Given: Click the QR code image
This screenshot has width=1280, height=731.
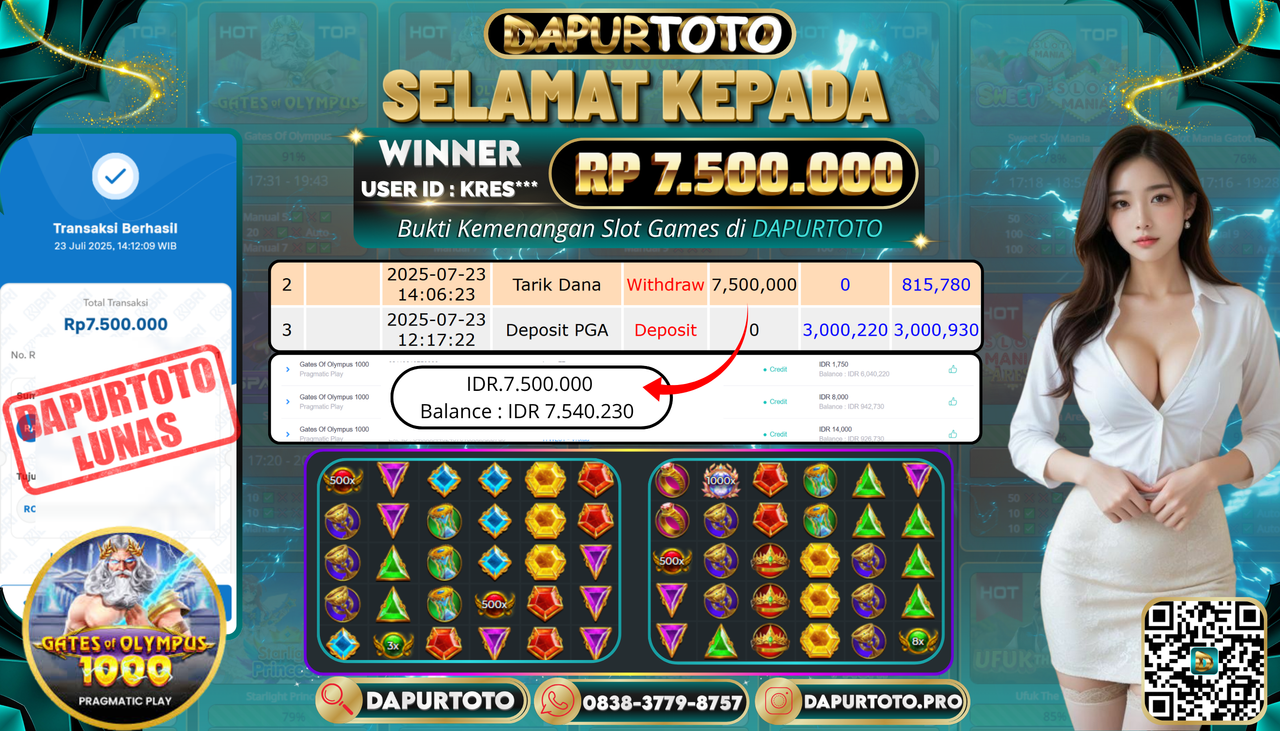Looking at the screenshot, I should (x=1203, y=658).
